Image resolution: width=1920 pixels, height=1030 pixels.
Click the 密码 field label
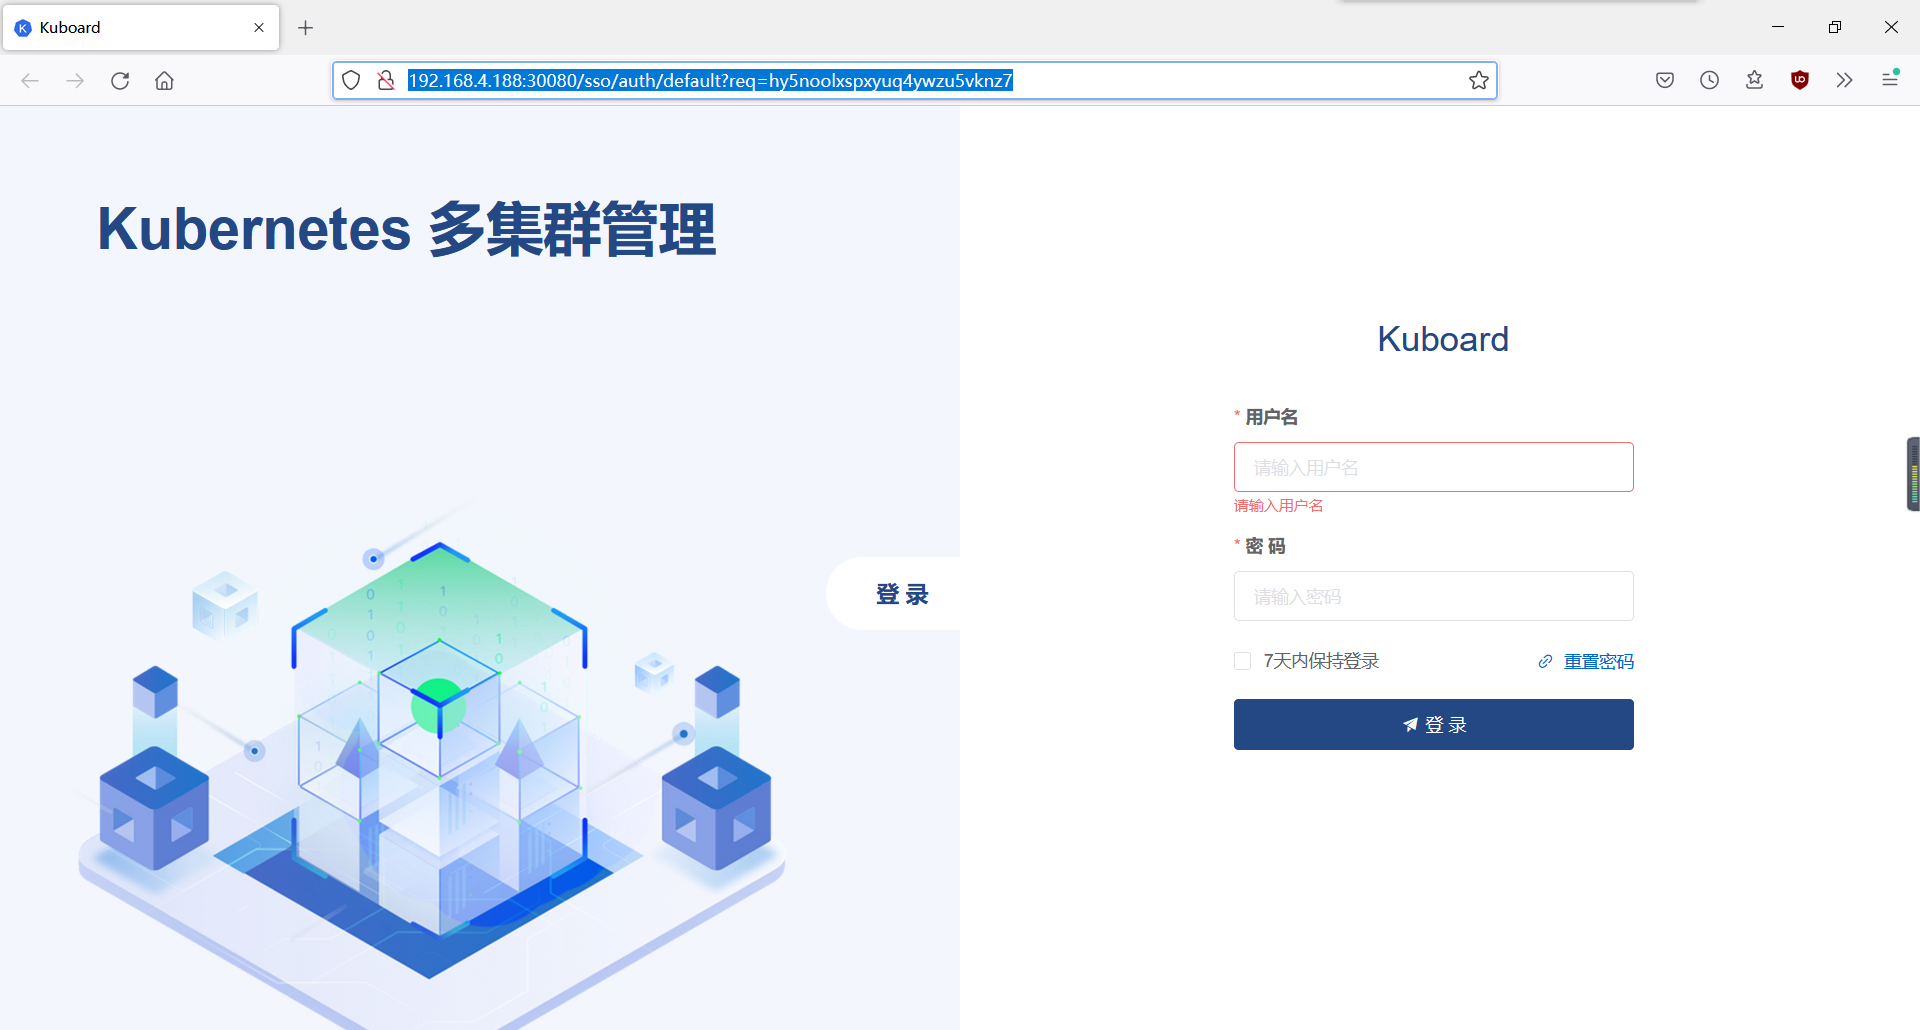click(1265, 546)
